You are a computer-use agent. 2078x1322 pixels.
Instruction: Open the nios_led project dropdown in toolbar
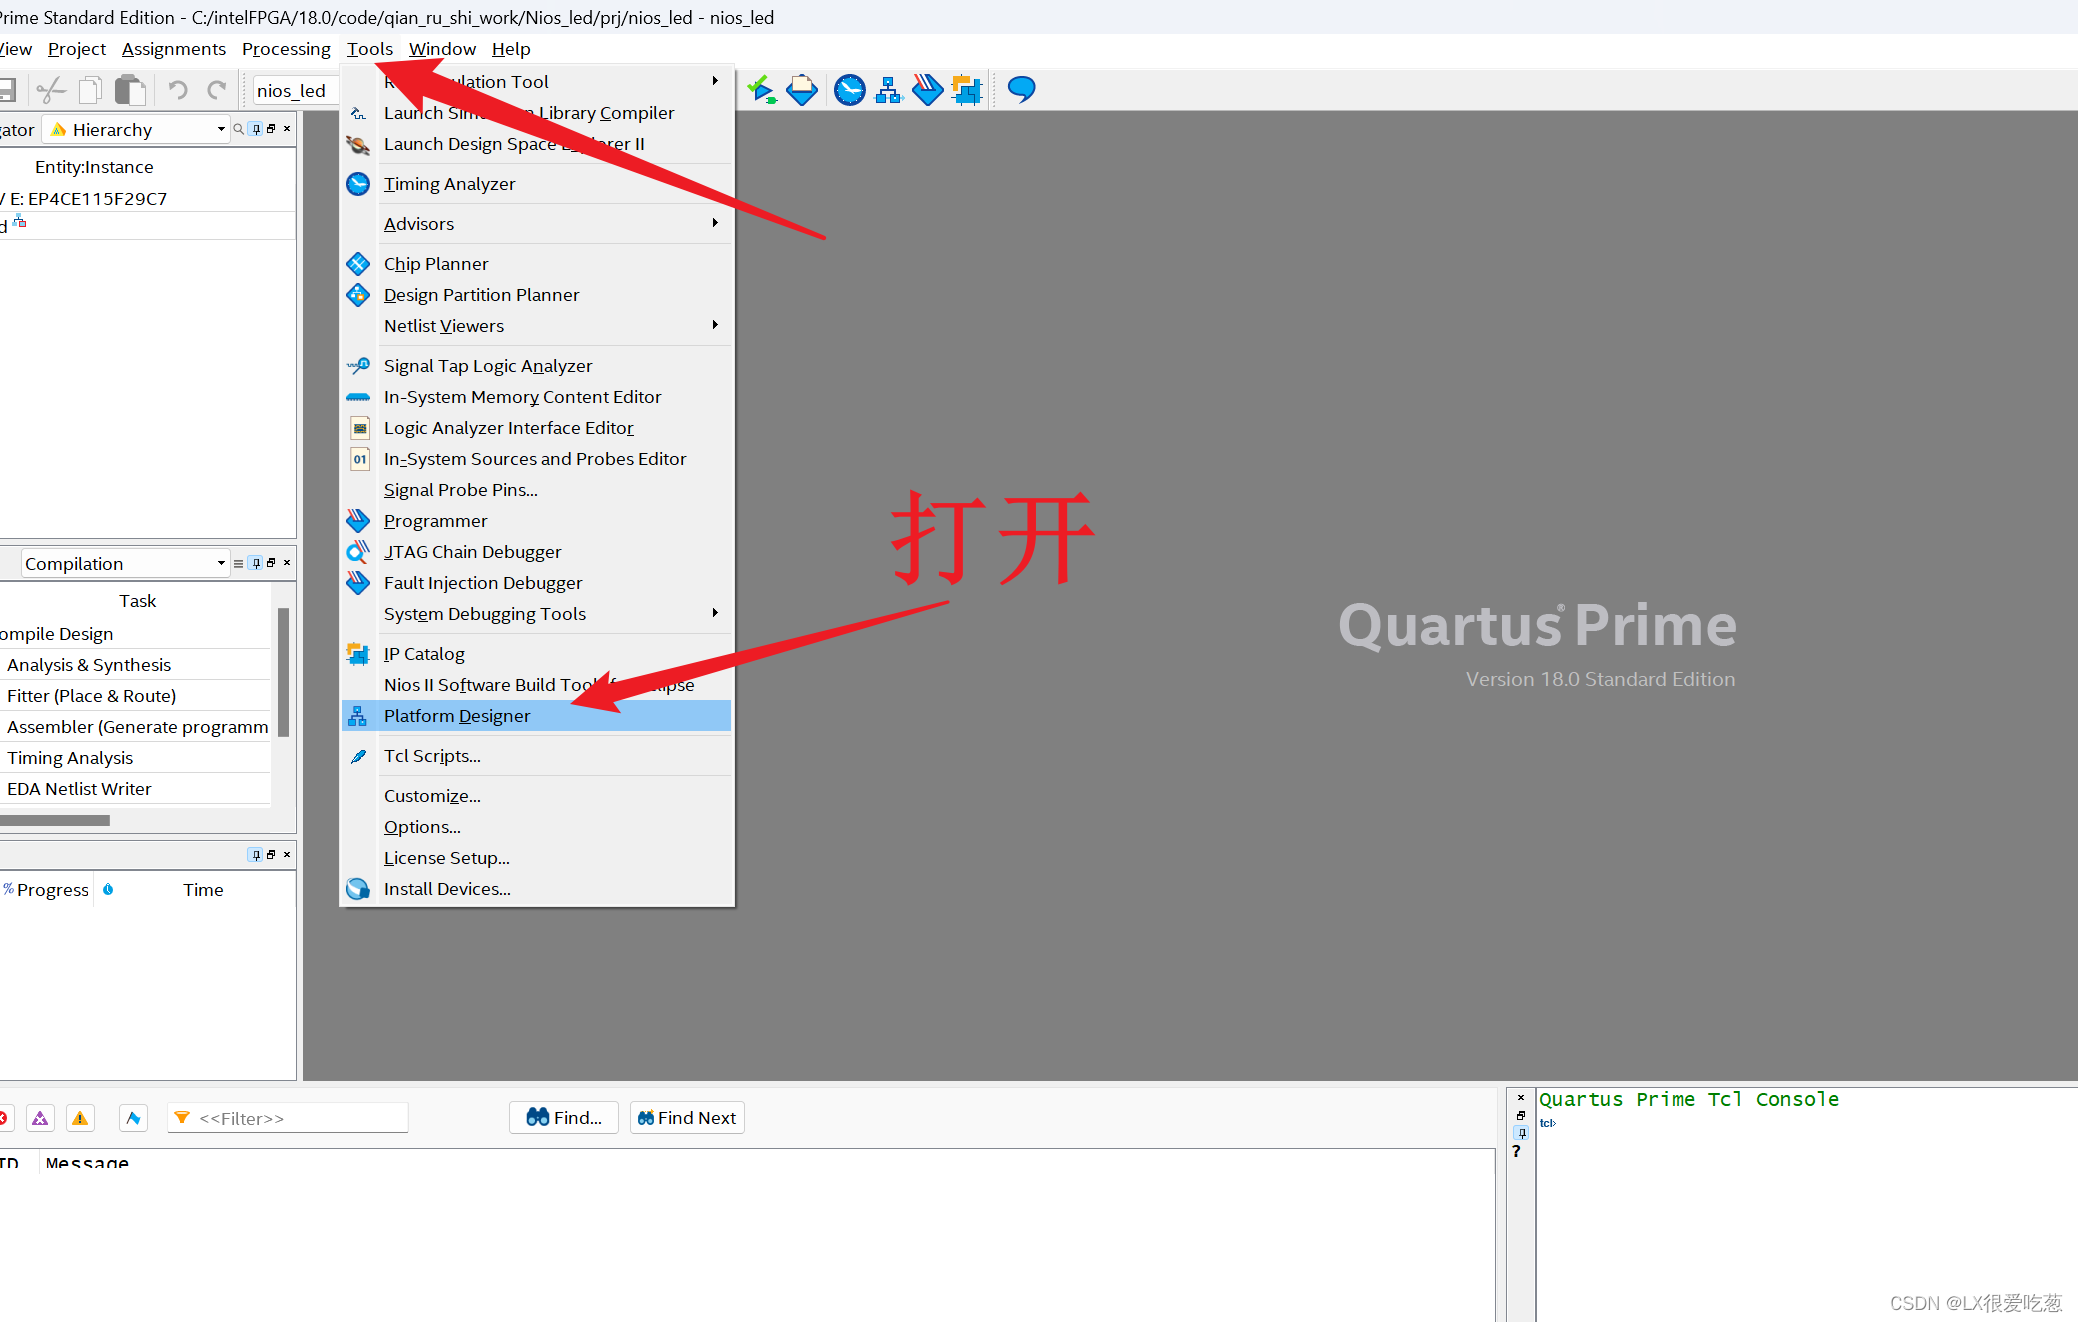pos(296,91)
